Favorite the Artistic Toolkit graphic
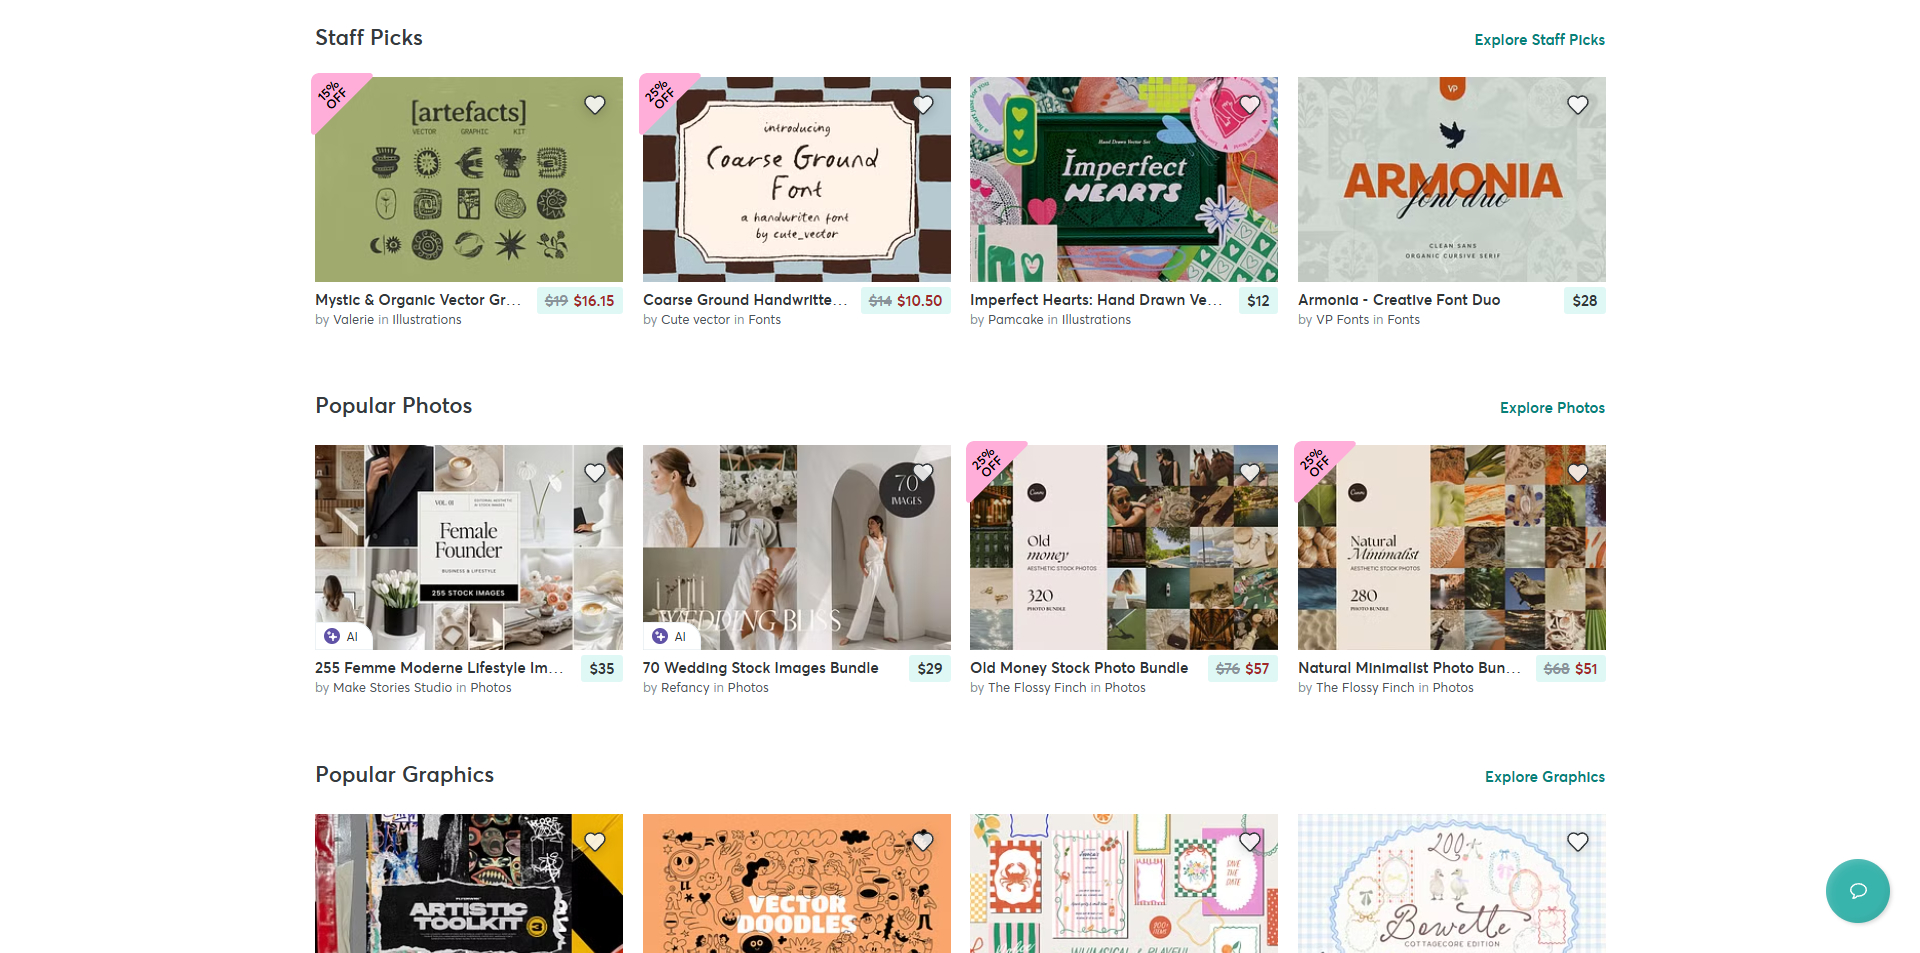Image resolution: width=1920 pixels, height=953 pixels. coord(595,842)
